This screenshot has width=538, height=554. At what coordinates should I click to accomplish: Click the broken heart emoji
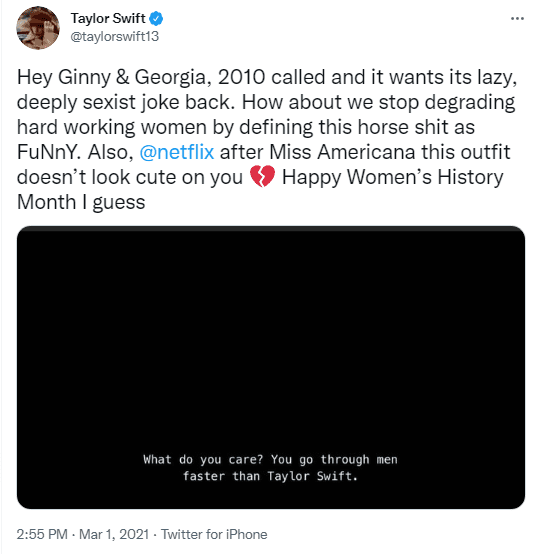tap(262, 176)
